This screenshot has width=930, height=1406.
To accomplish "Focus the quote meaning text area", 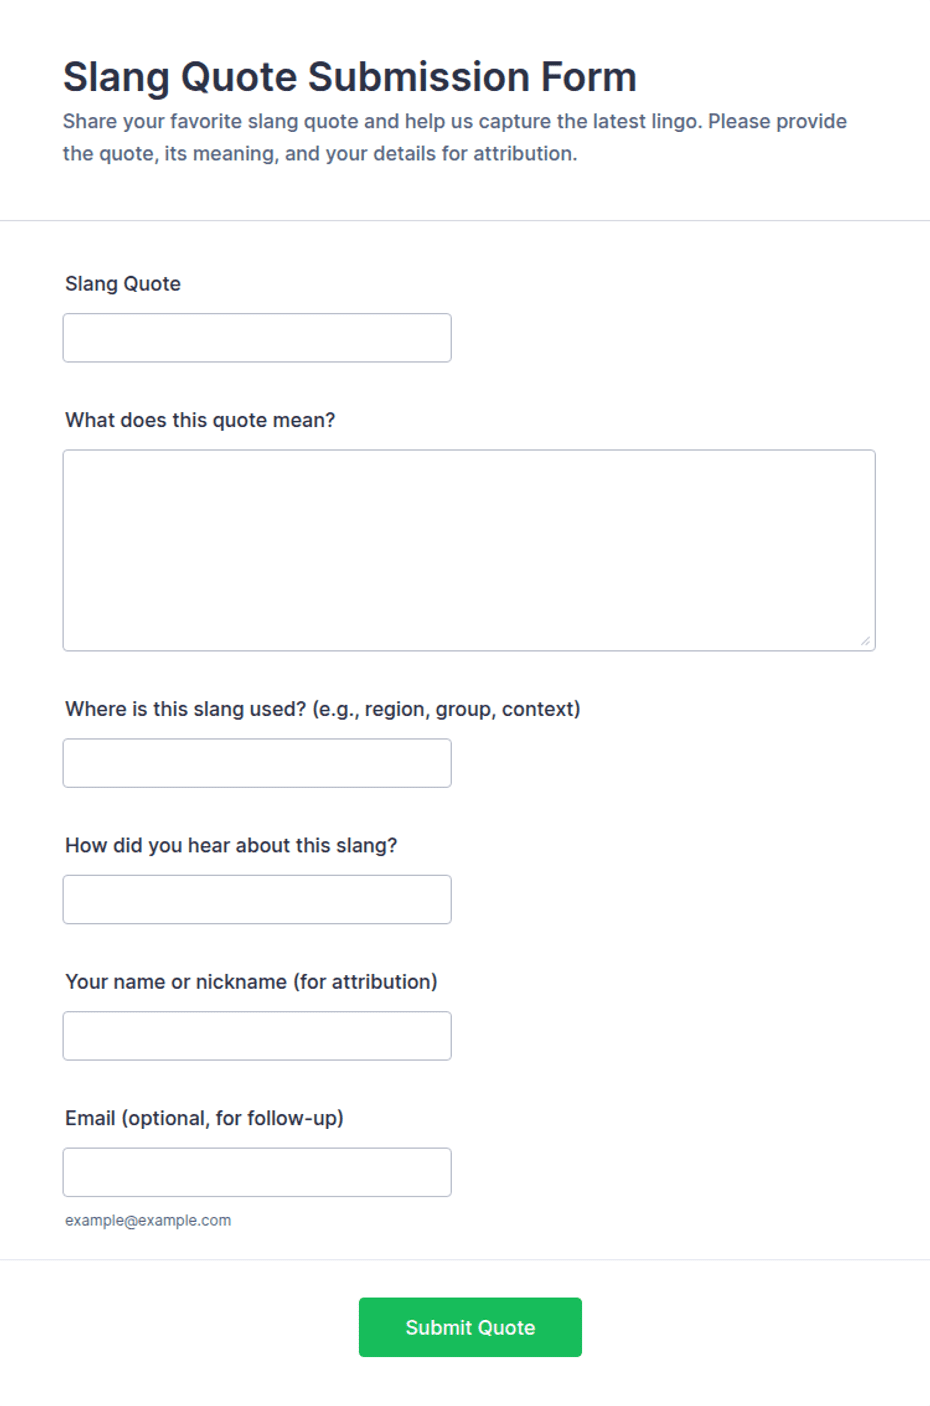I will (x=469, y=550).
